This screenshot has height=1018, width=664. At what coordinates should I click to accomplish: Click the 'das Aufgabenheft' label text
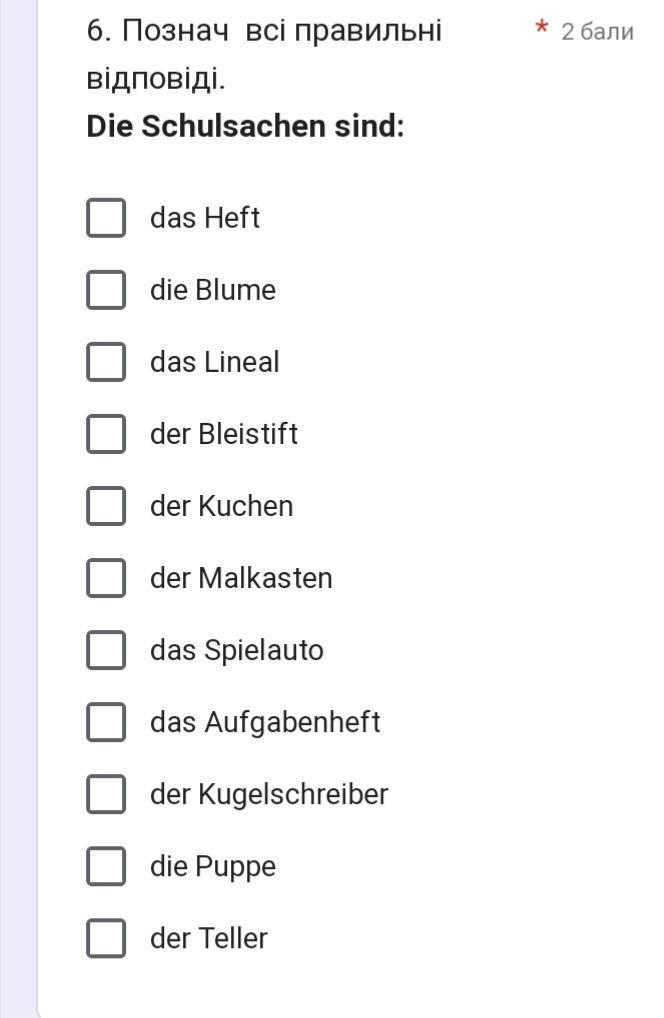[x=265, y=722]
